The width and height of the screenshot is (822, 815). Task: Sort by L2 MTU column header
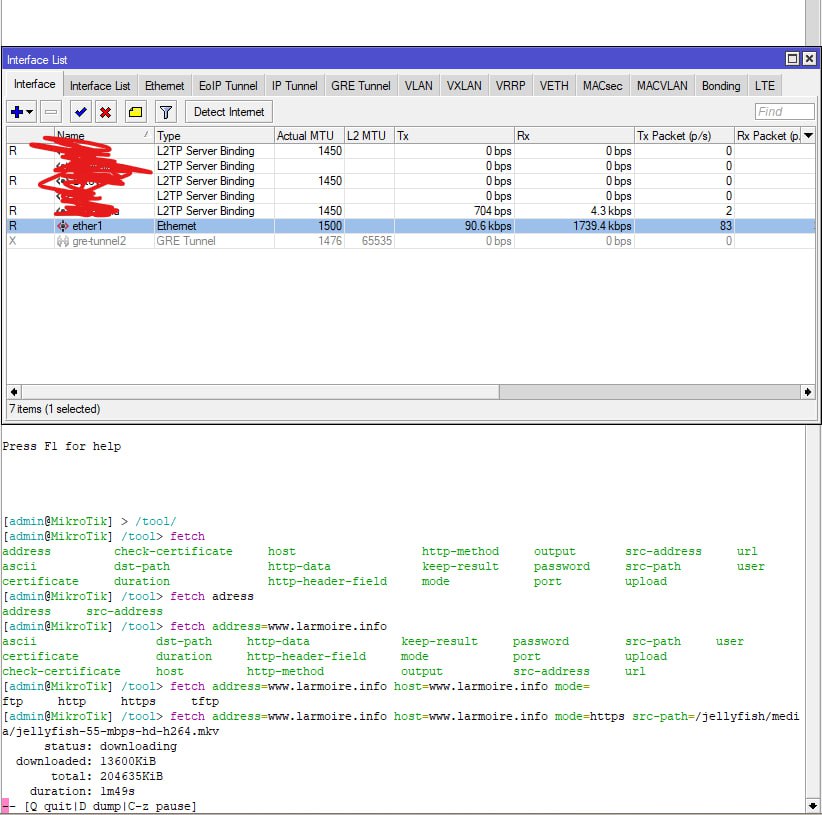tap(369, 136)
